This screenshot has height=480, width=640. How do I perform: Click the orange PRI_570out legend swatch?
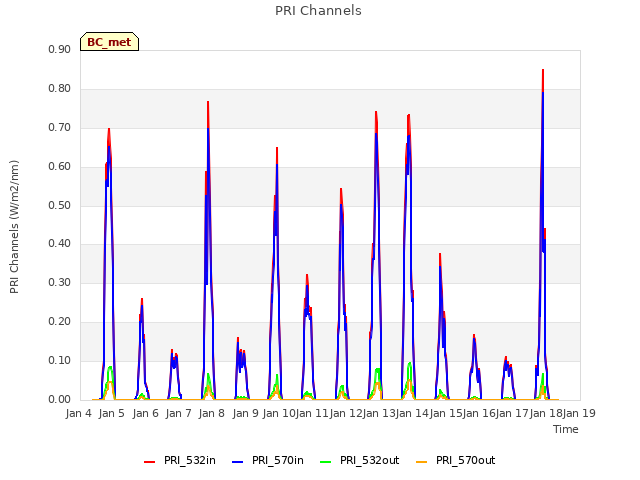[x=421, y=462]
